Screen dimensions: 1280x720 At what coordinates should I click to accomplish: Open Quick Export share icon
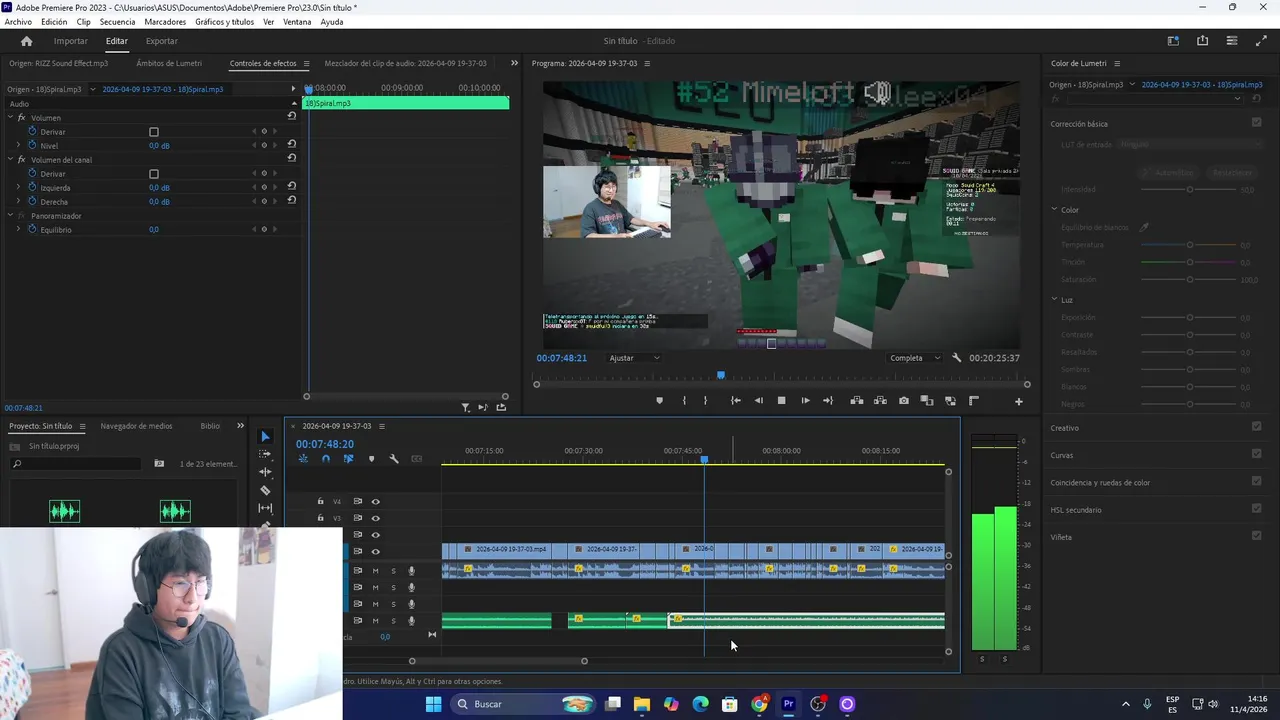pos(1202,41)
